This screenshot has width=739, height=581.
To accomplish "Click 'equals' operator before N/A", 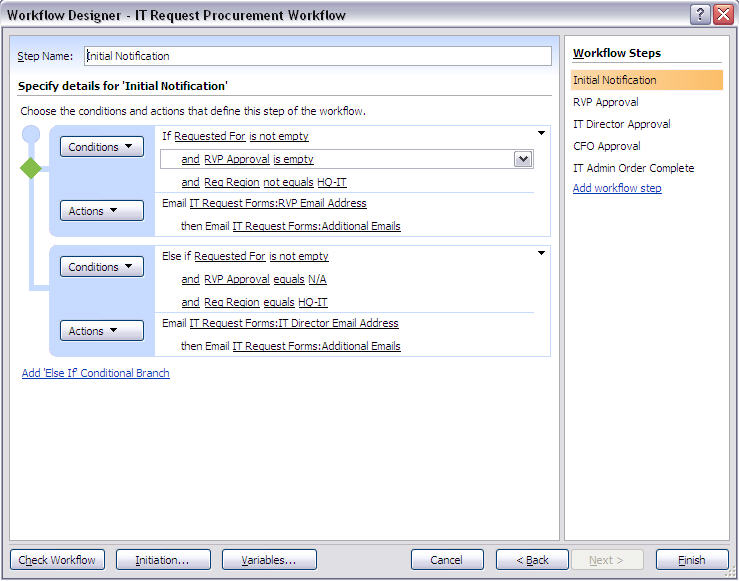I will click(289, 279).
